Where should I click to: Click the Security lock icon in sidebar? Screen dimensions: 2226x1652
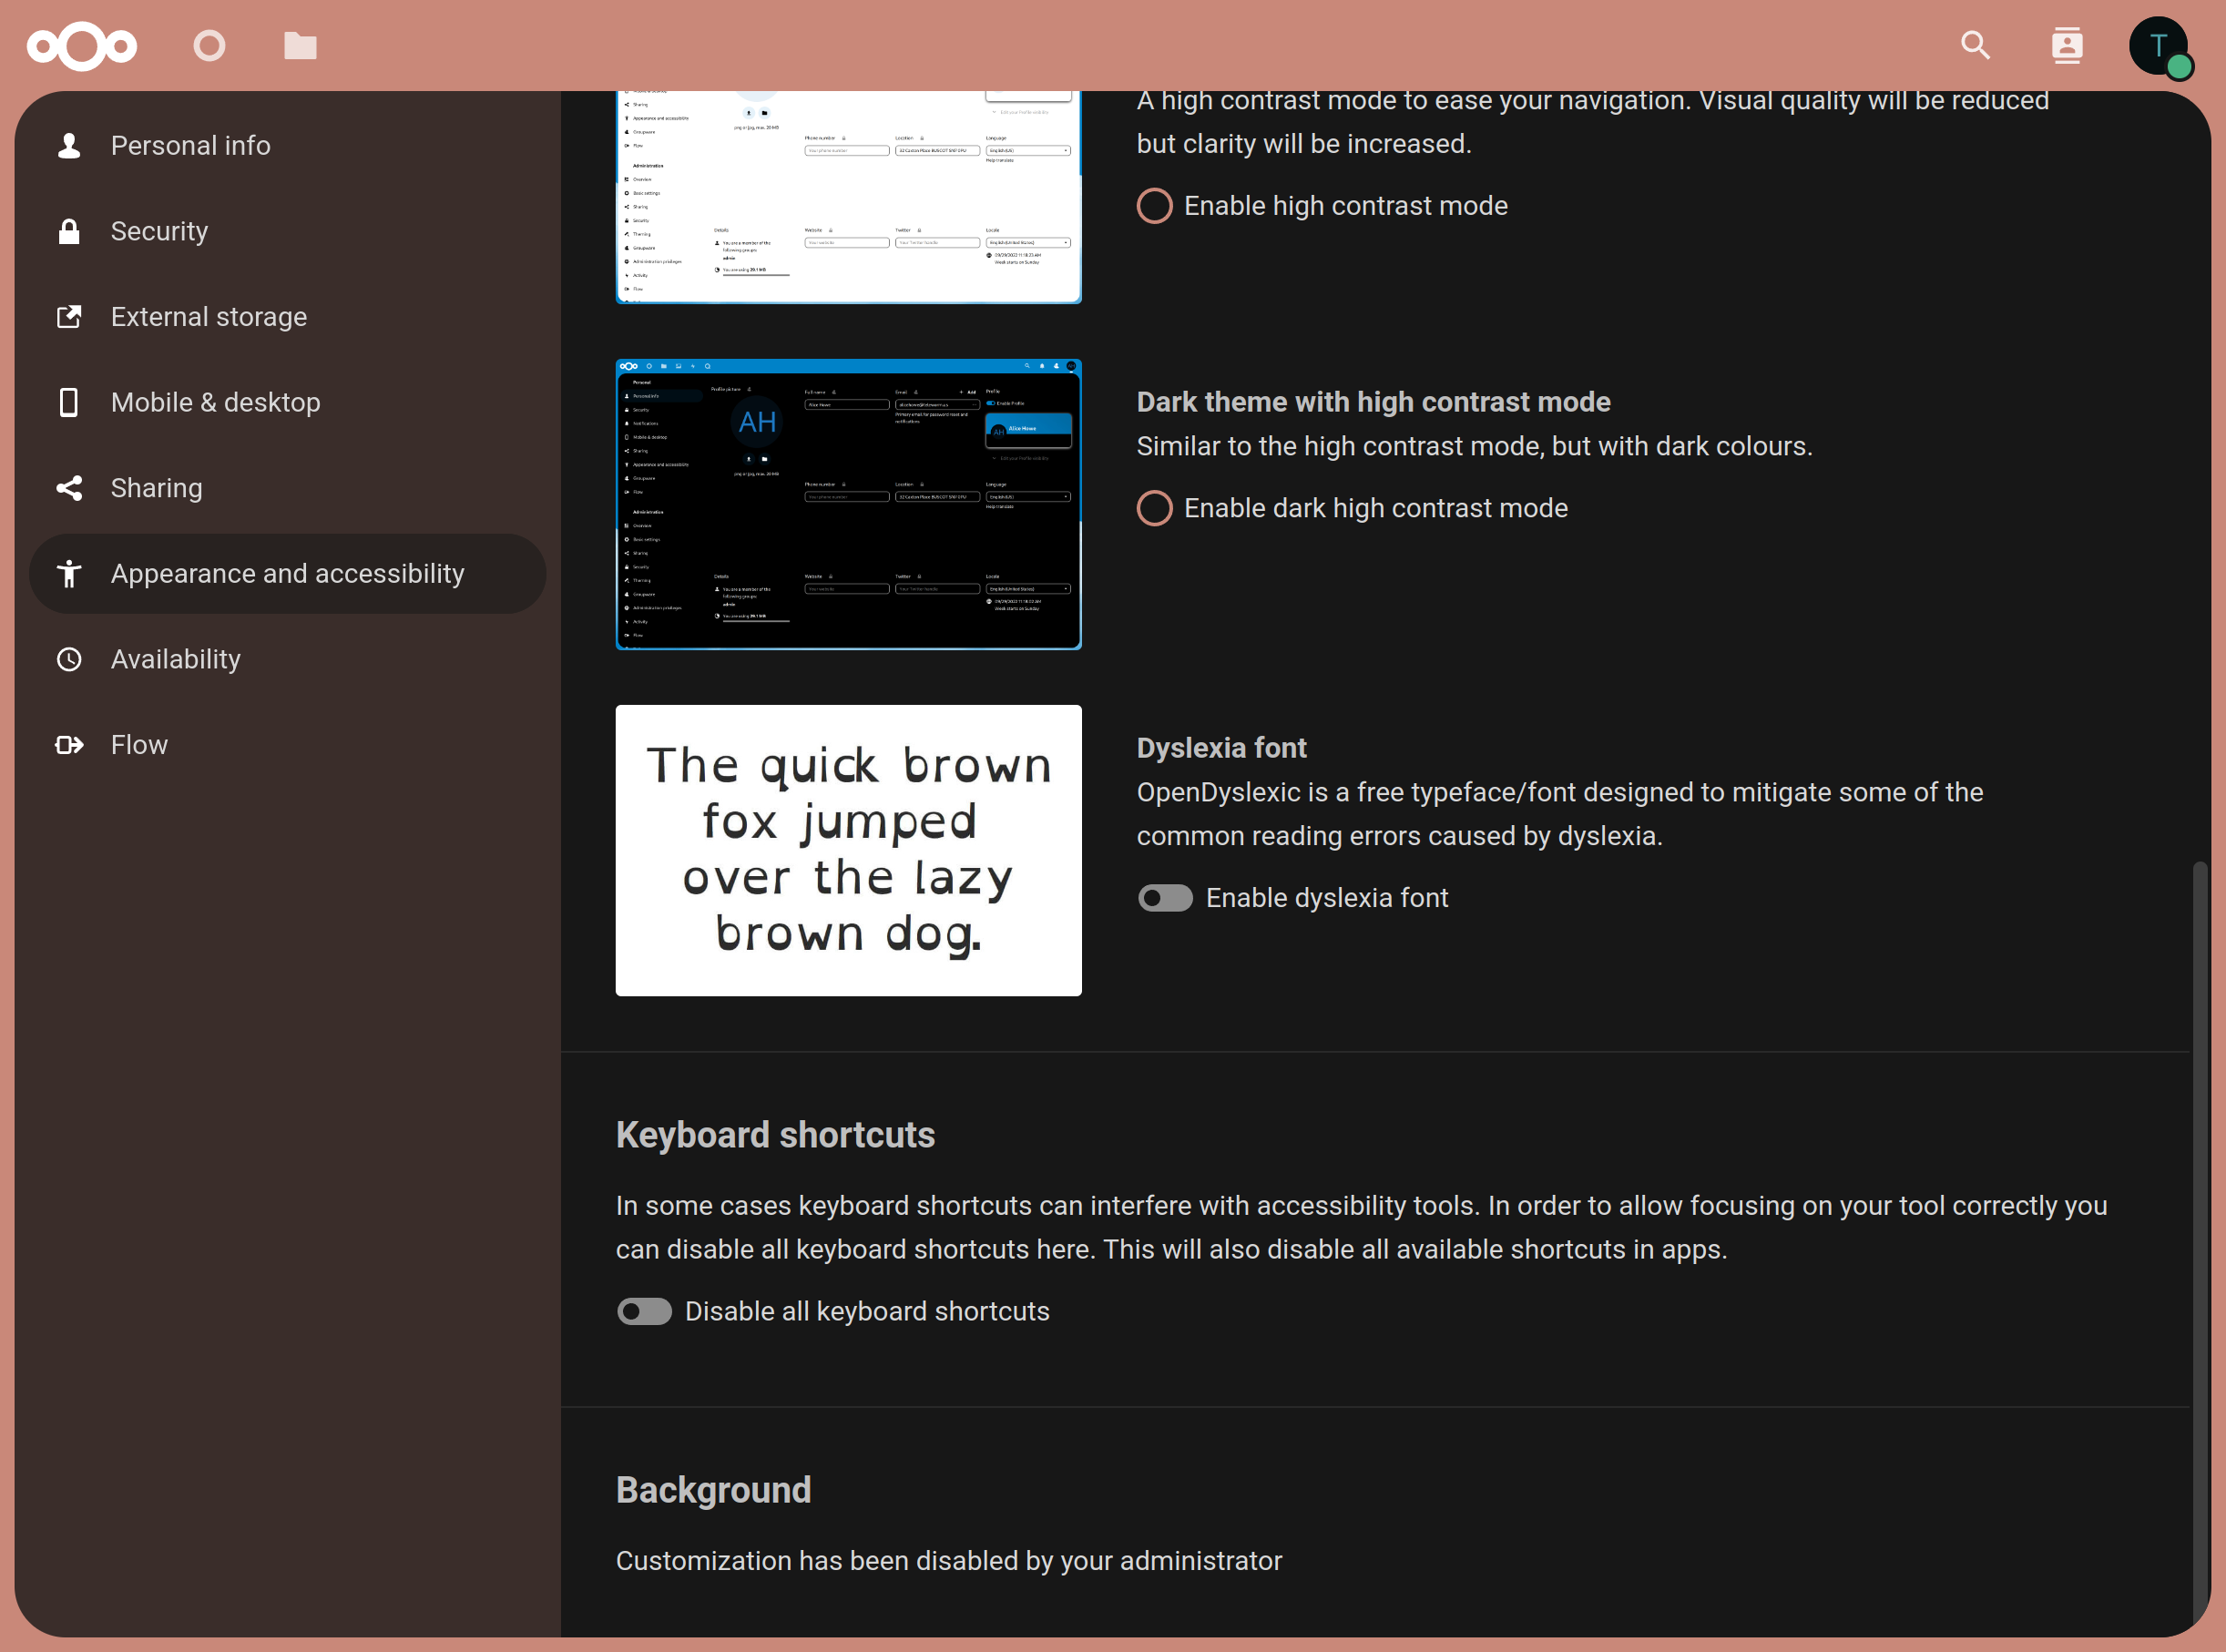pyautogui.click(x=69, y=231)
